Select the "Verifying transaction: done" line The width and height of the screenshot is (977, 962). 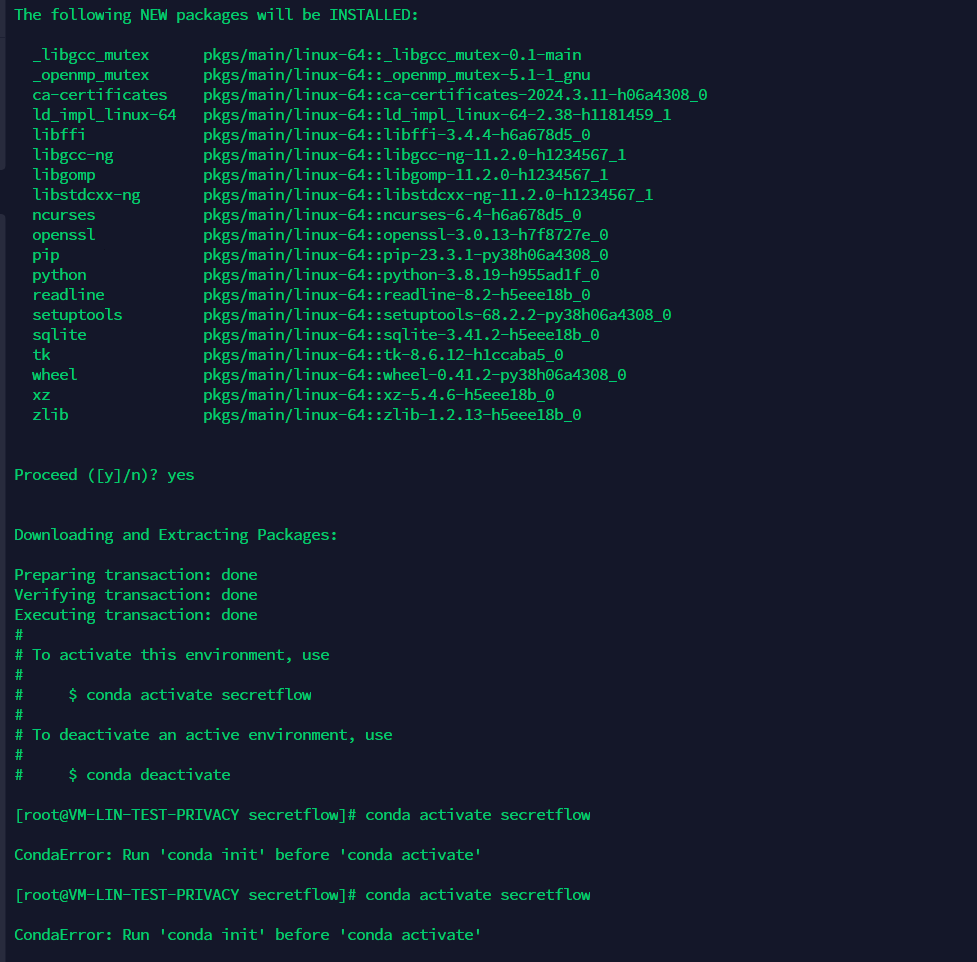pyautogui.click(x=136, y=595)
